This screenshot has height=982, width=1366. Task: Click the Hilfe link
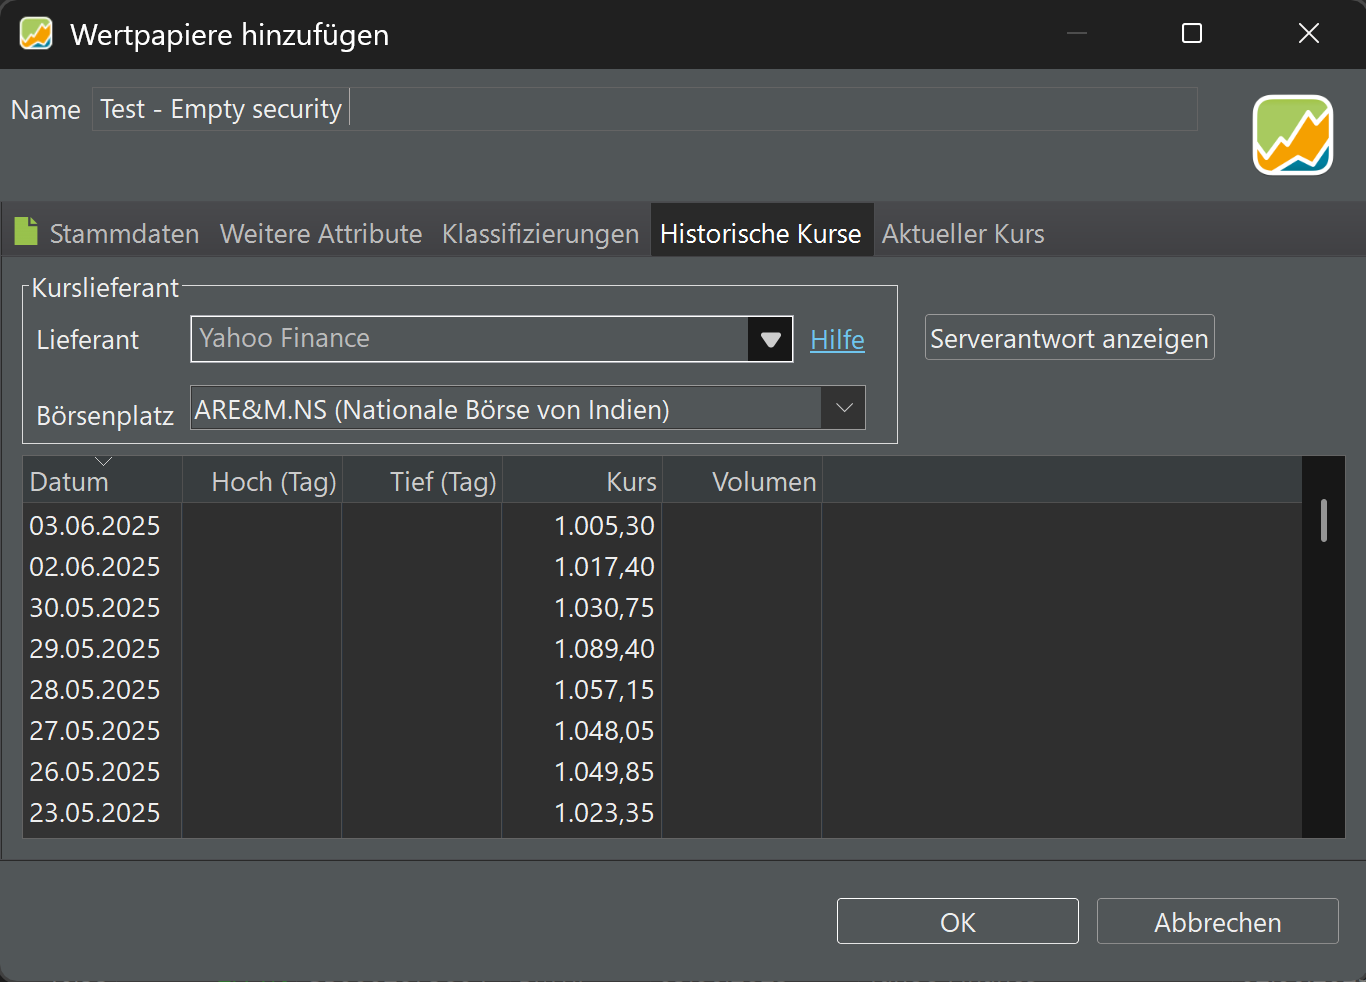tap(837, 340)
